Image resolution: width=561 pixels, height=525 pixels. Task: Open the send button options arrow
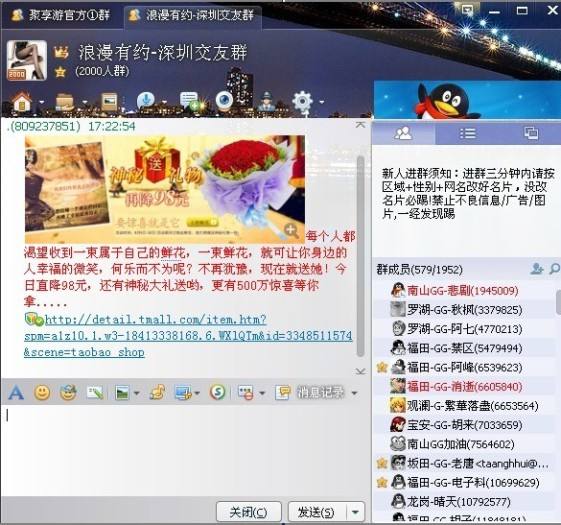pos(356,512)
